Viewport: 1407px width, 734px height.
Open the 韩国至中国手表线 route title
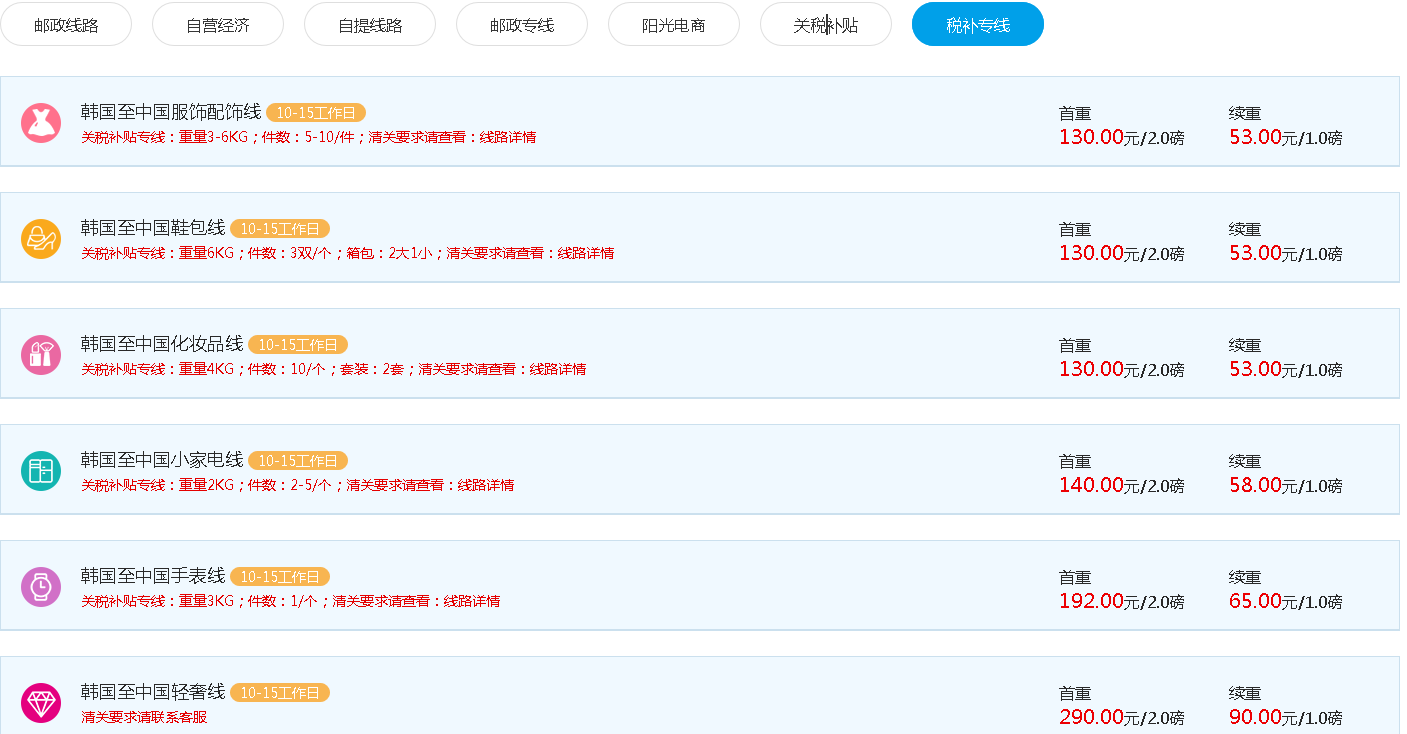pos(153,576)
